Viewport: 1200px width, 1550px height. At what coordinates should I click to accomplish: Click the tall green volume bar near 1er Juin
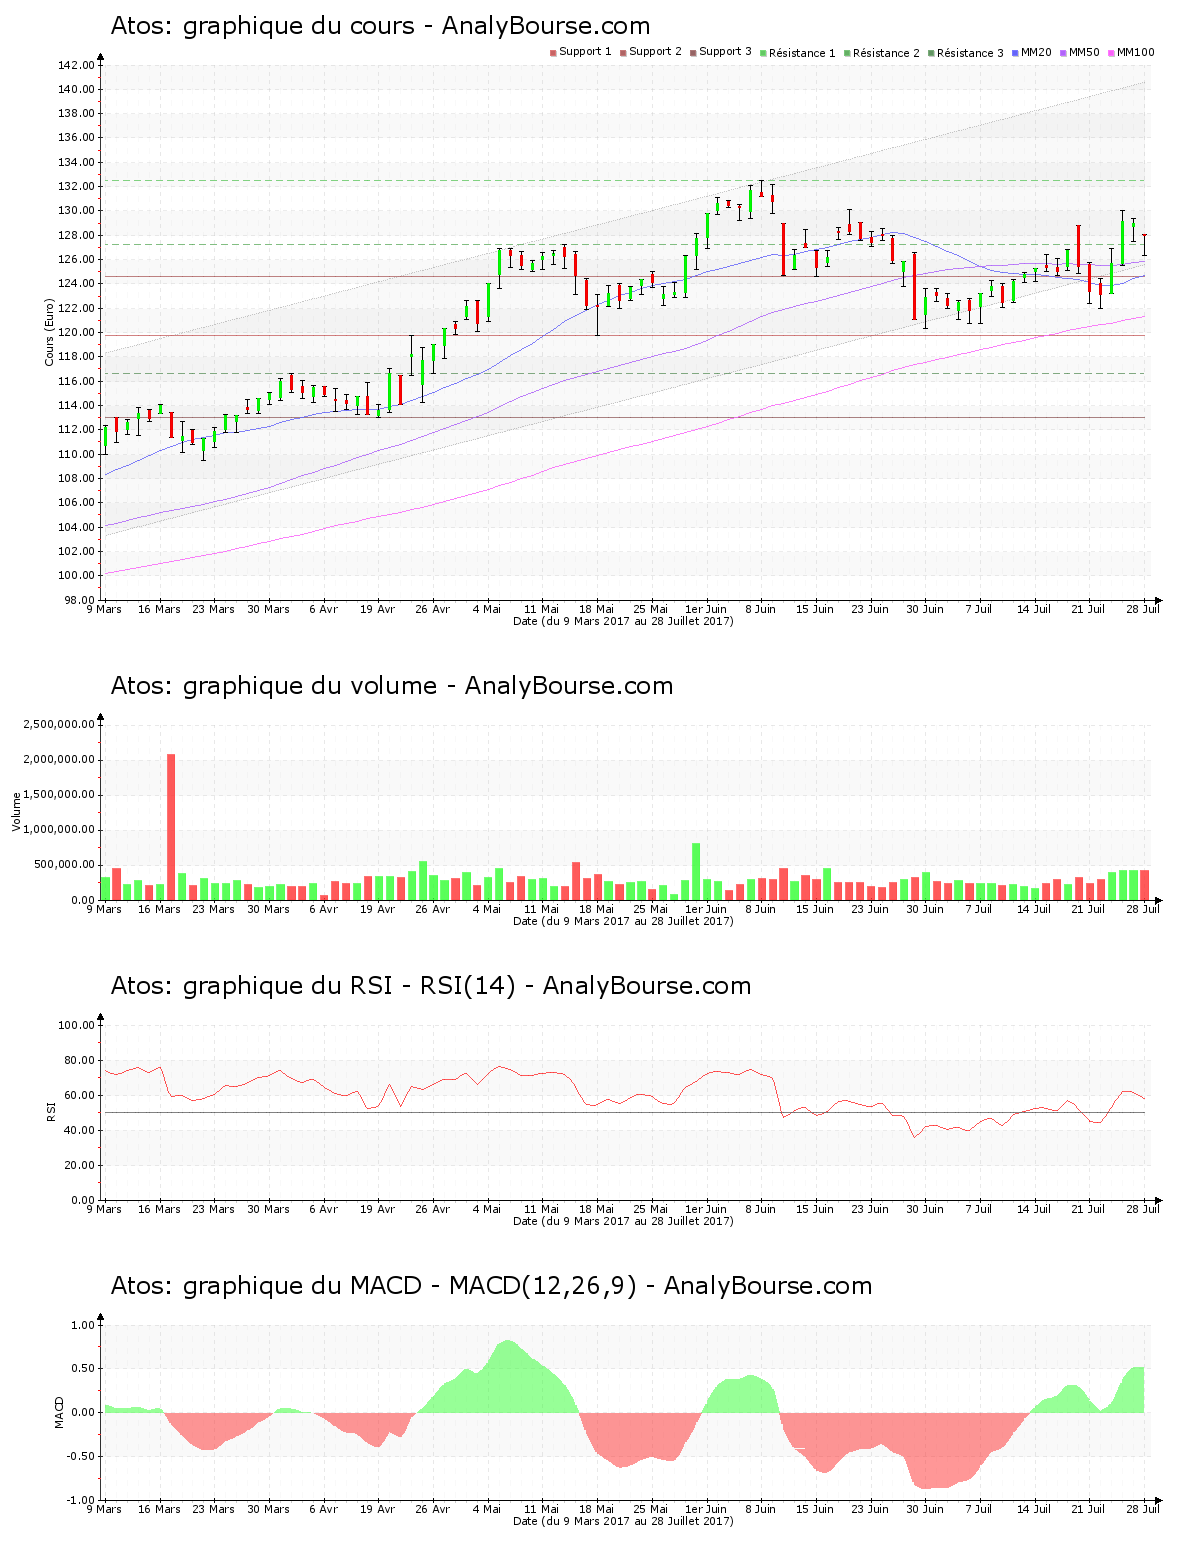(696, 871)
